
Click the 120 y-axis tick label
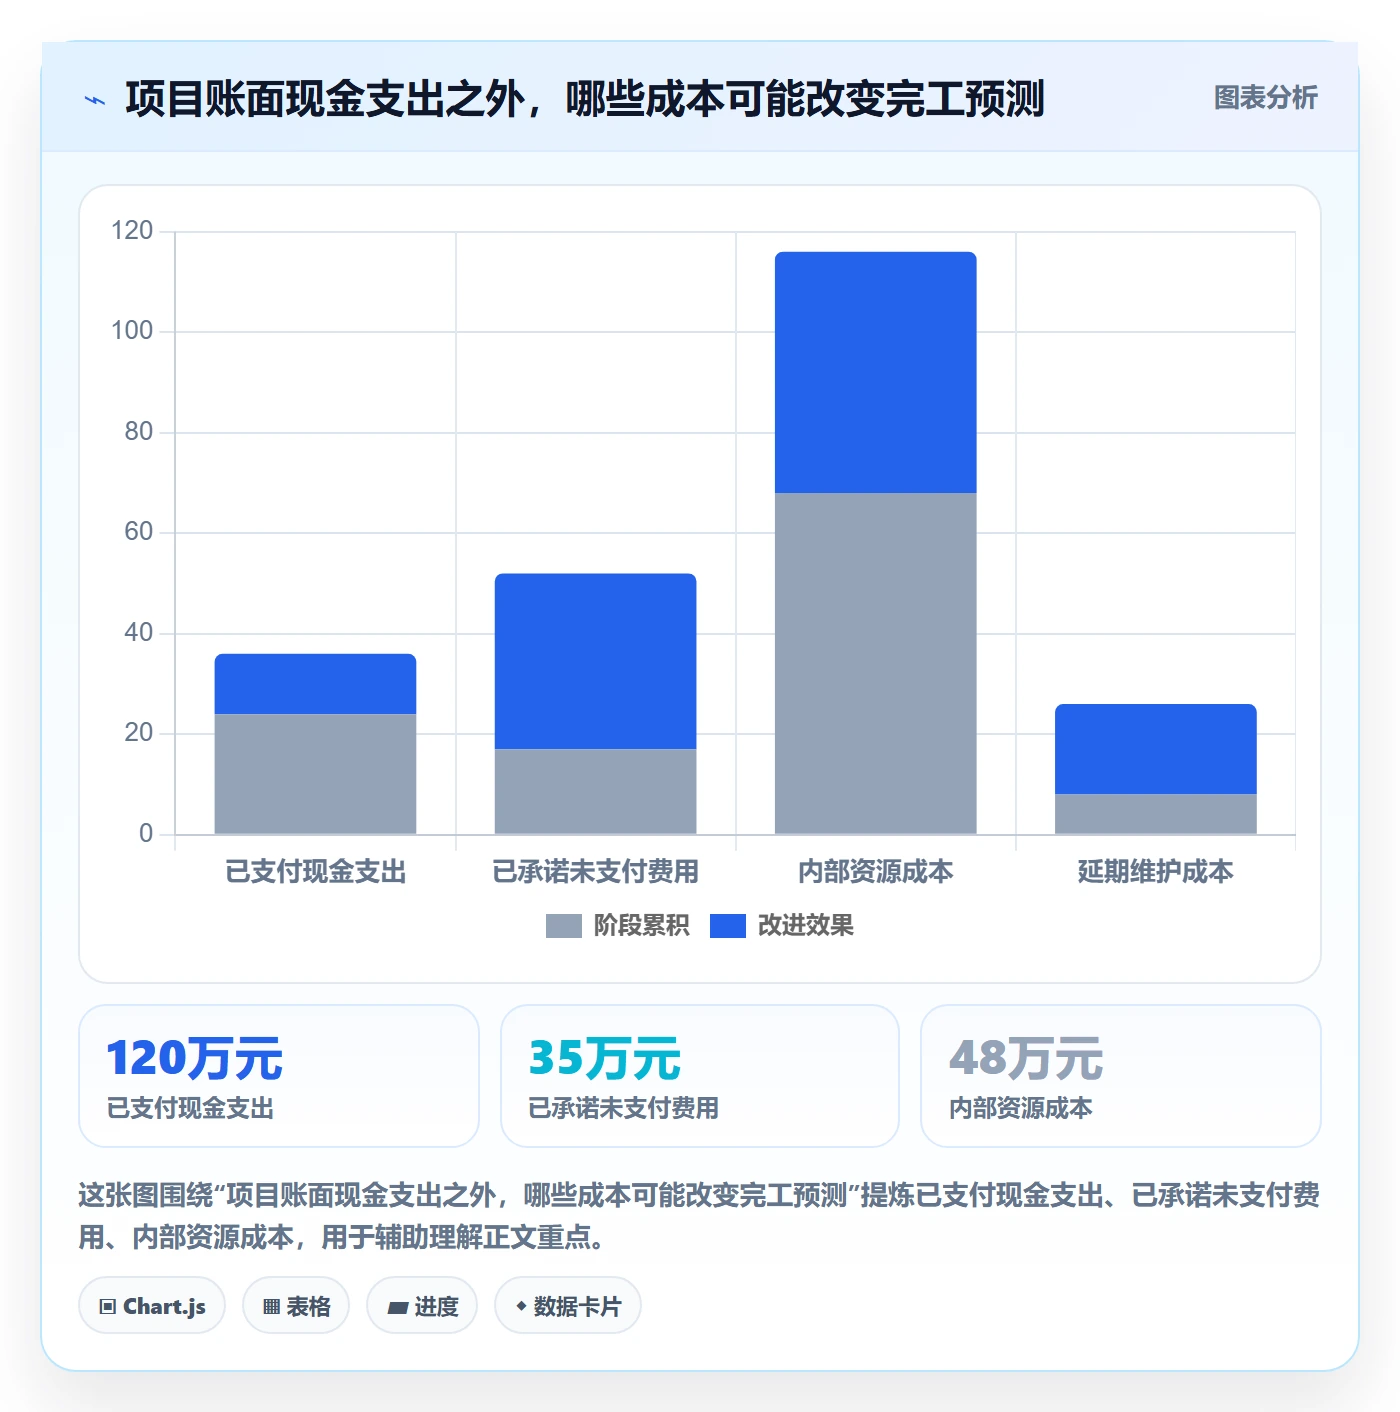tap(132, 231)
